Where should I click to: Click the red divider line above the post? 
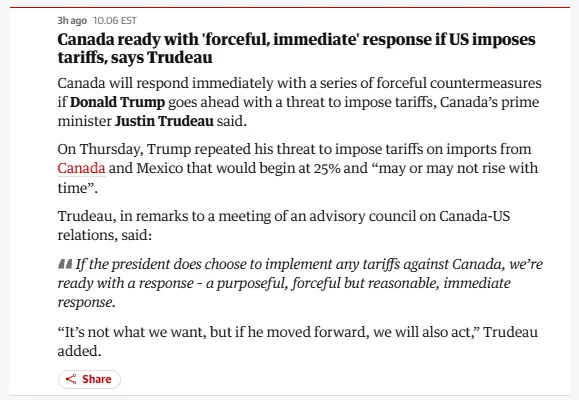290,7
